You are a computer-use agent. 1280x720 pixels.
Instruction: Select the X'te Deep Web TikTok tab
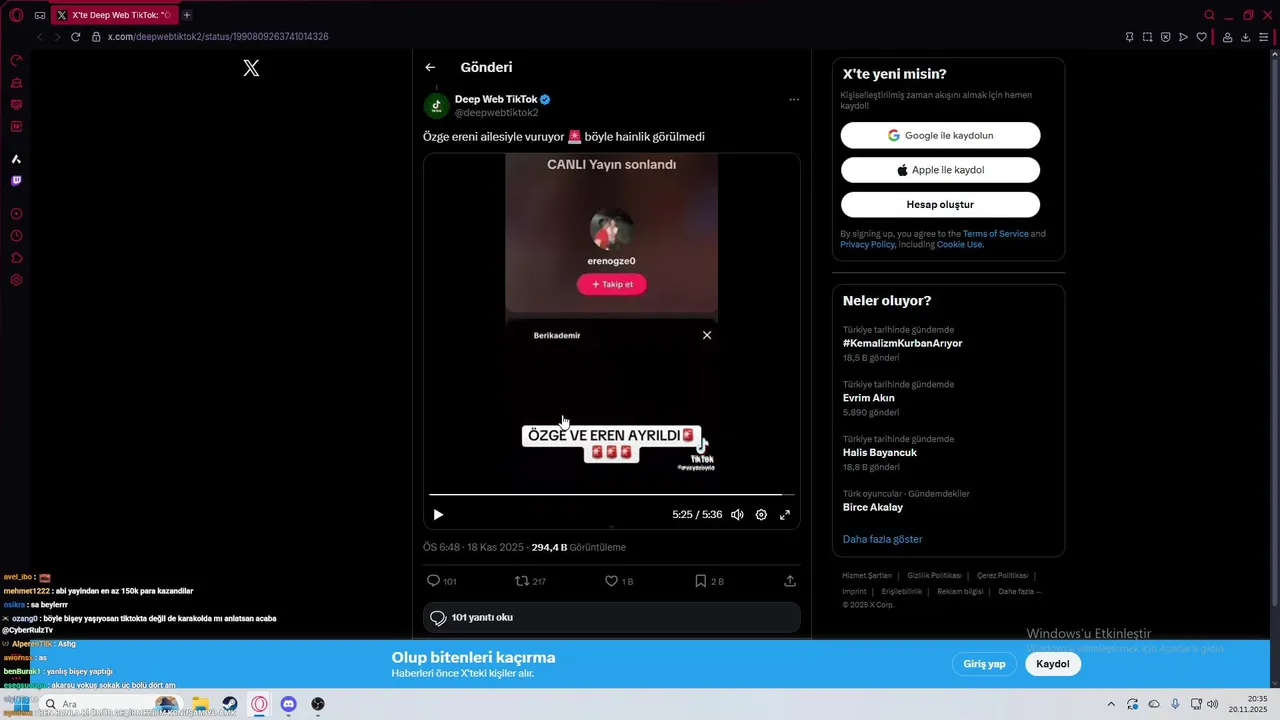pyautogui.click(x=113, y=15)
